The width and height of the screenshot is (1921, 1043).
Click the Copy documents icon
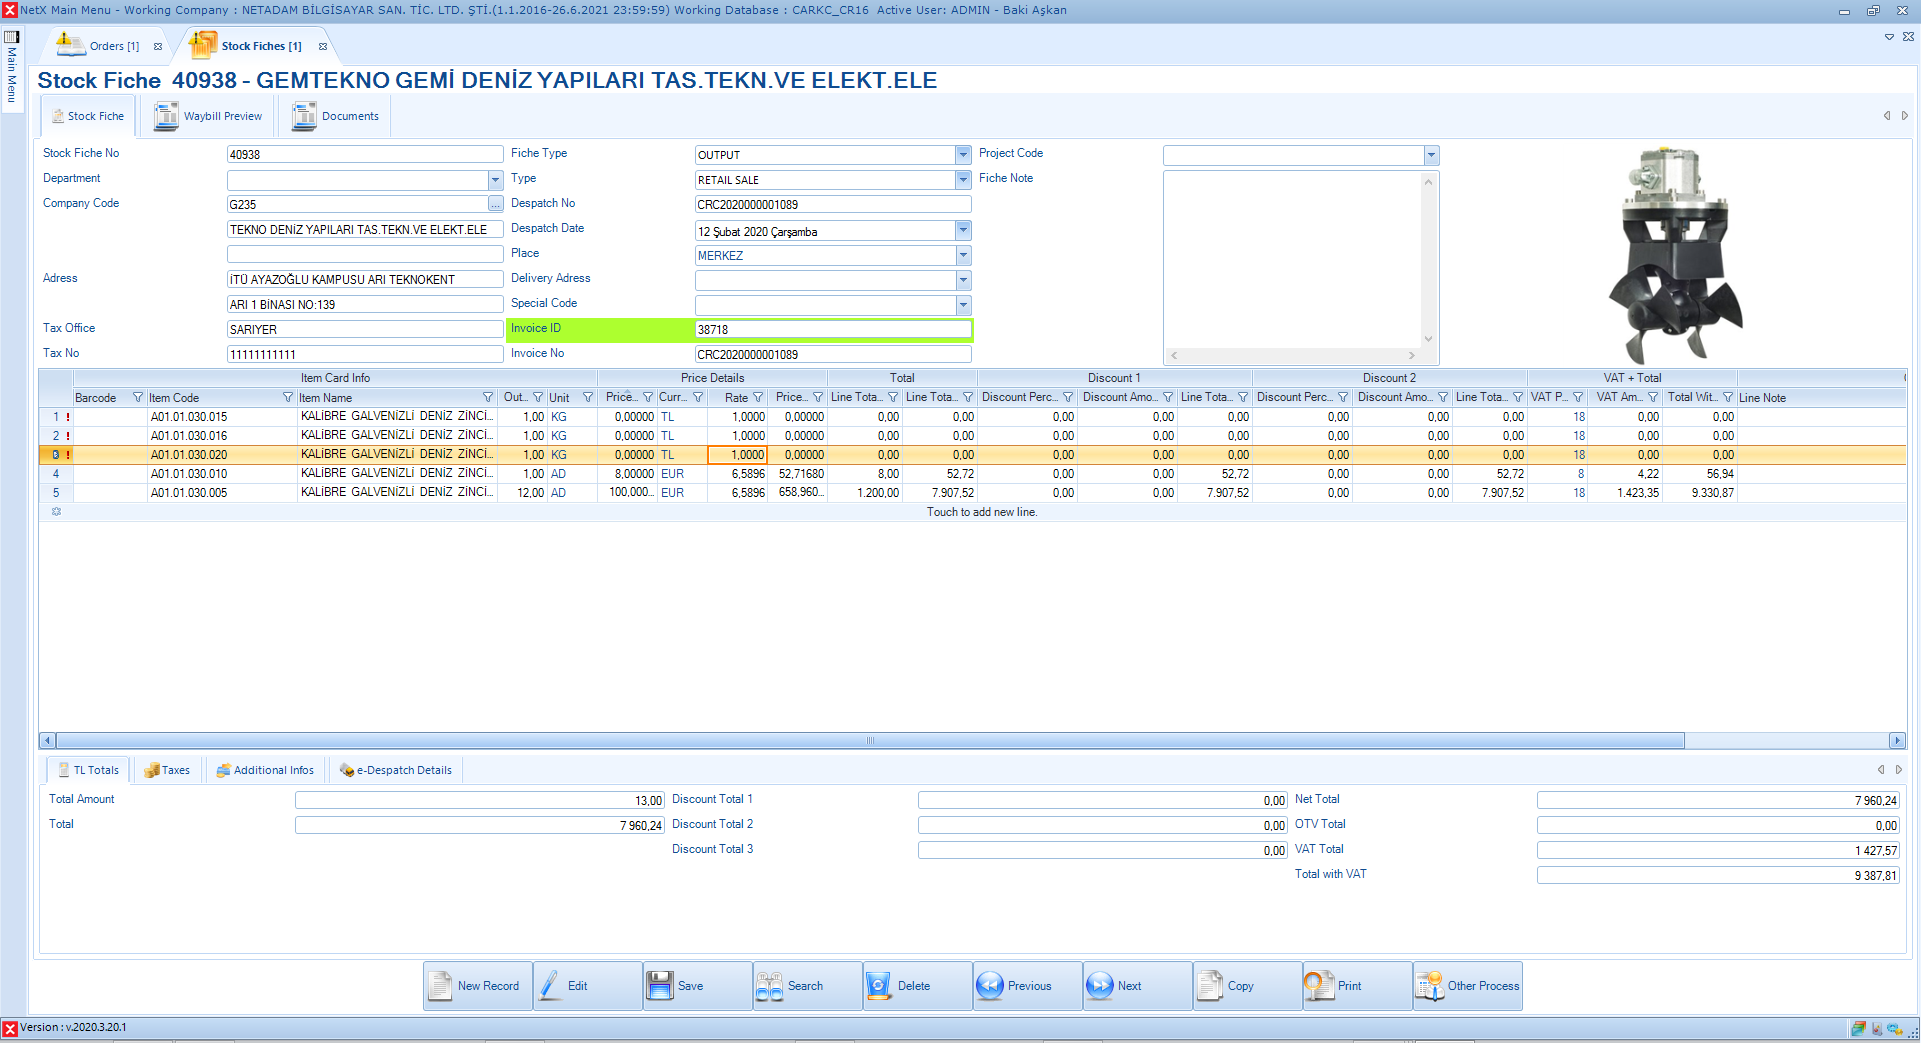coord(1210,986)
